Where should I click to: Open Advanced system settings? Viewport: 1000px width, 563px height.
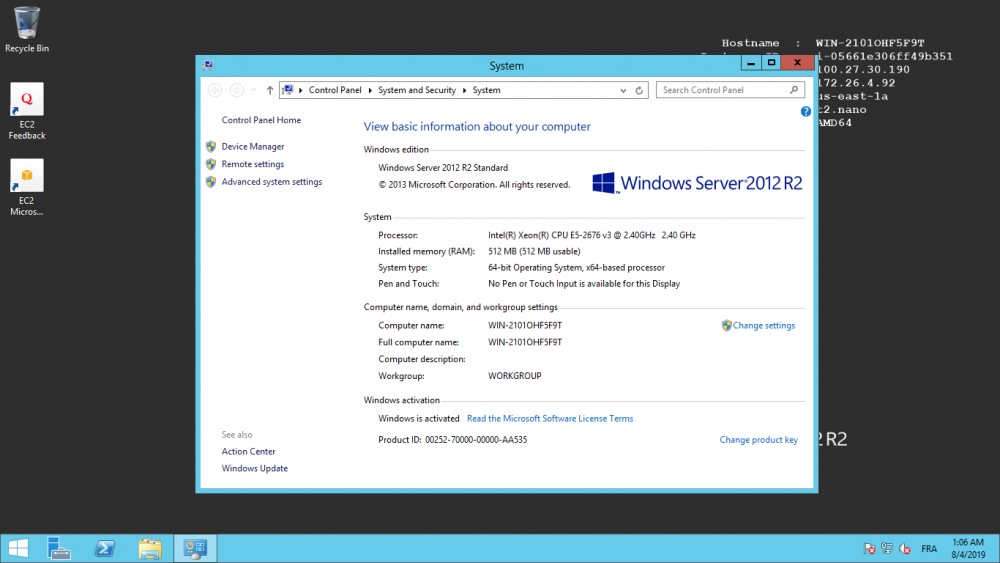coord(272,182)
